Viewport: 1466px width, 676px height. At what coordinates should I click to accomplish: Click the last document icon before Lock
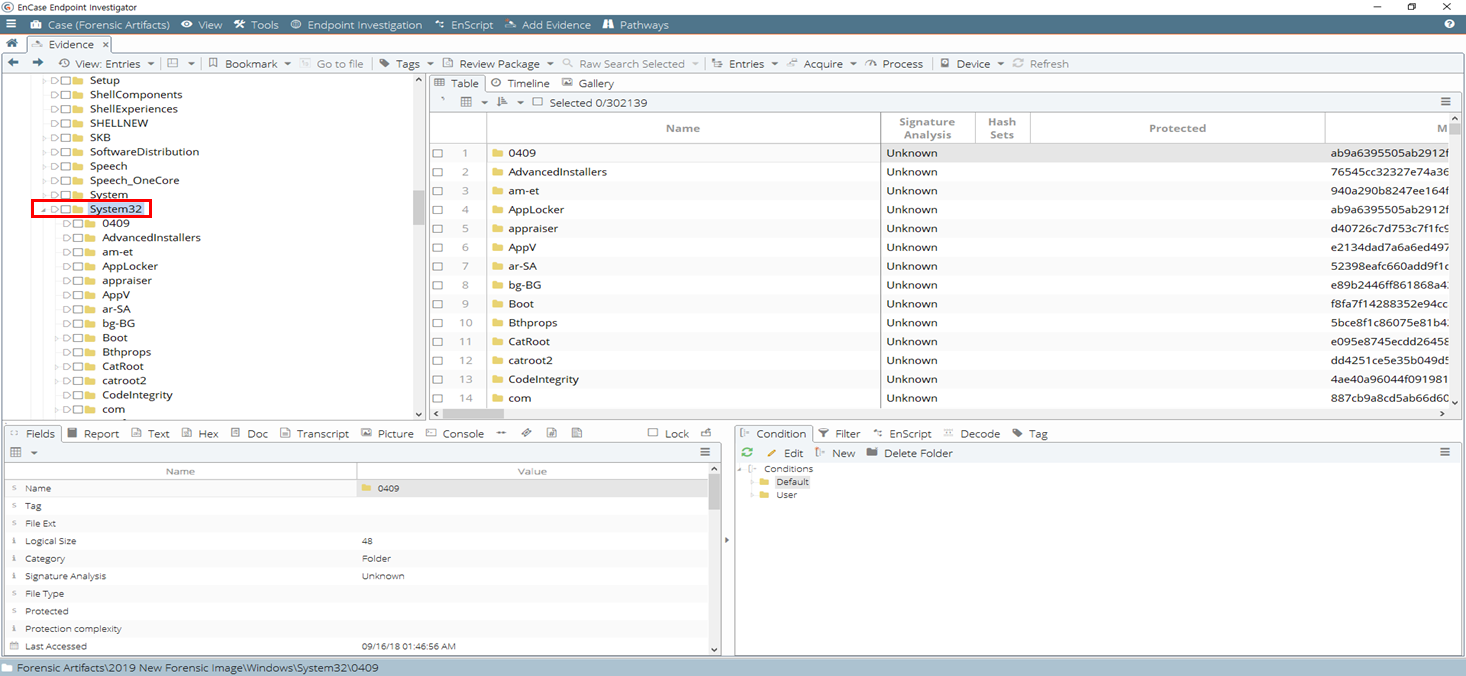coord(577,433)
